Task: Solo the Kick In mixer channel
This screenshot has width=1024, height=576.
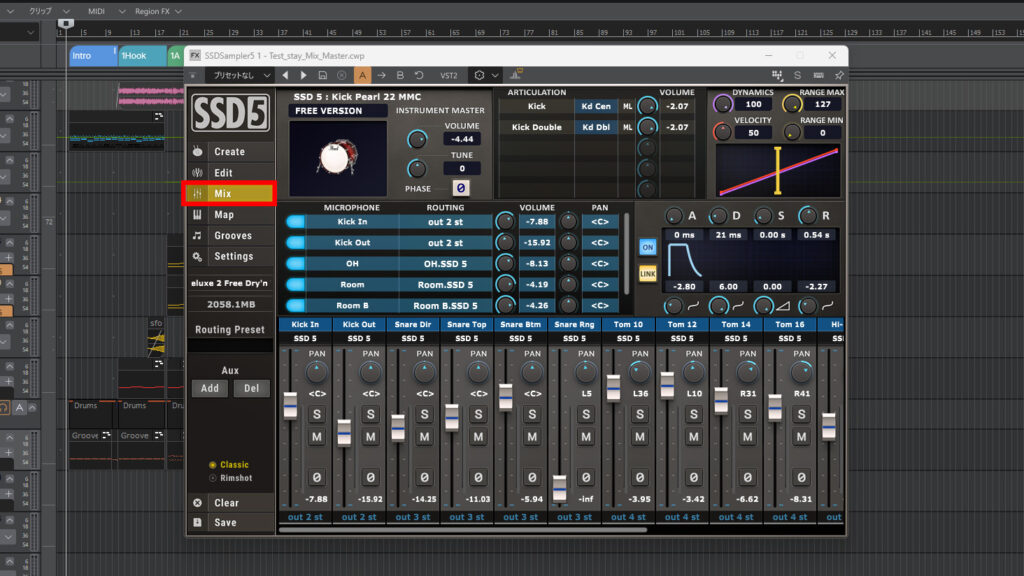Action: [316, 415]
